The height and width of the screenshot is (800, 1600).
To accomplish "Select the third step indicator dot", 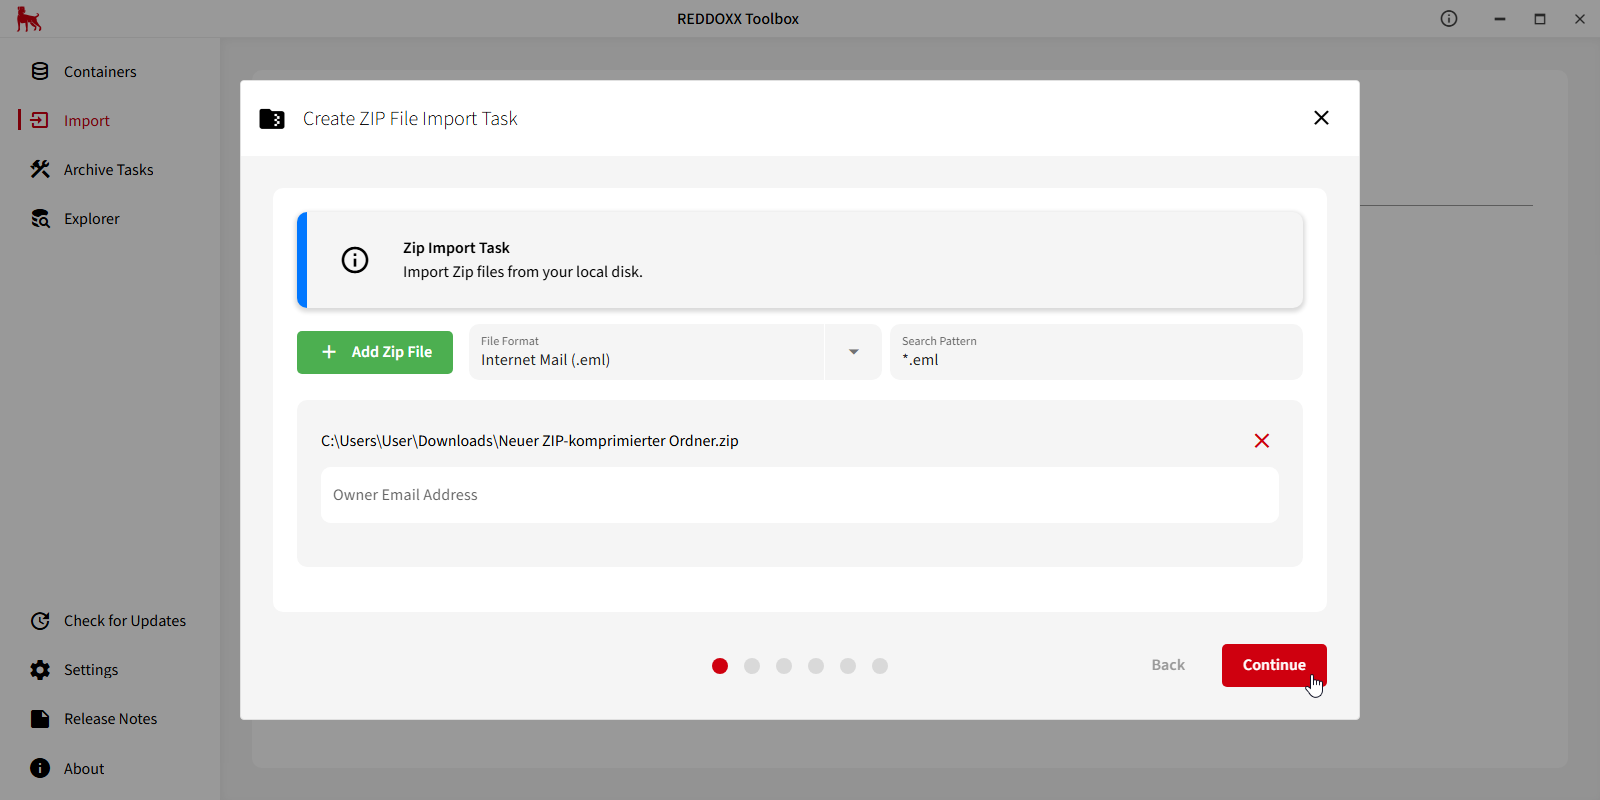I will tap(784, 666).
